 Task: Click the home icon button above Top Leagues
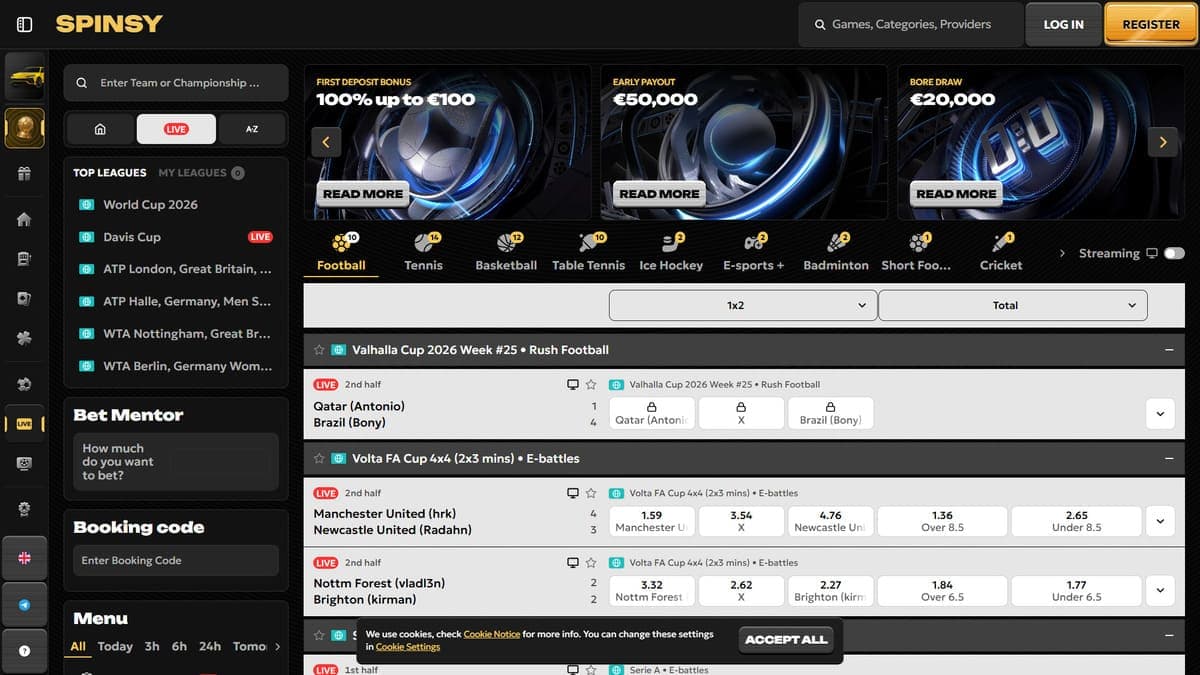[100, 129]
